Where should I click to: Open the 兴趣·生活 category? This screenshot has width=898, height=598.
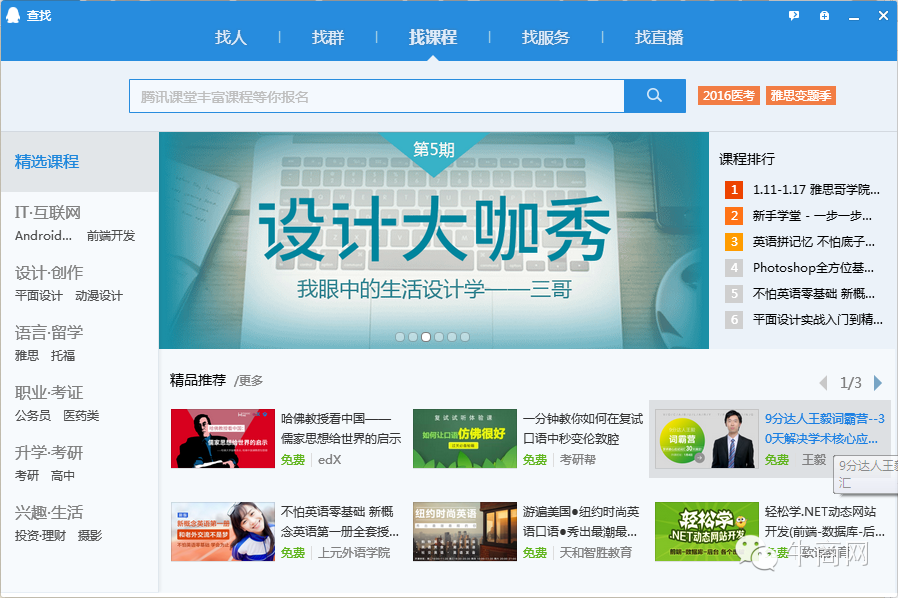click(x=49, y=513)
